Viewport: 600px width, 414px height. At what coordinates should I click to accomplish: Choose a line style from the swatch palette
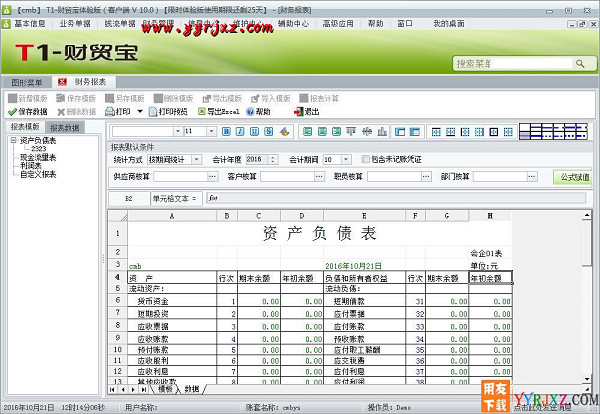553,131
